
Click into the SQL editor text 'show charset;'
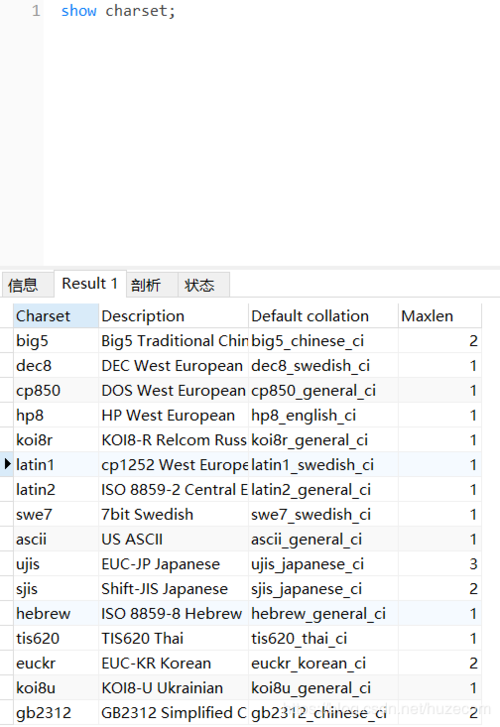(118, 11)
